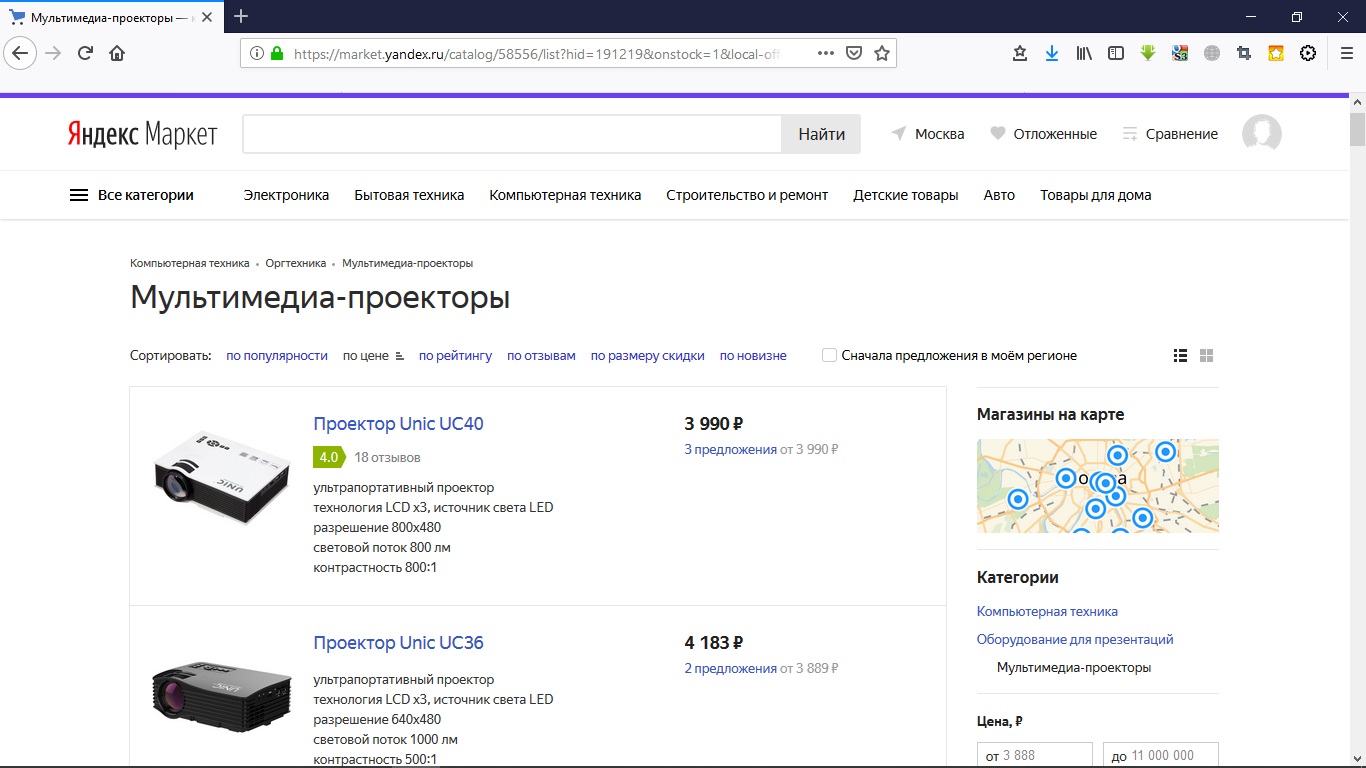This screenshot has height=768, width=1366.
Task: Switch to grid view layout icon
Action: tap(1206, 355)
